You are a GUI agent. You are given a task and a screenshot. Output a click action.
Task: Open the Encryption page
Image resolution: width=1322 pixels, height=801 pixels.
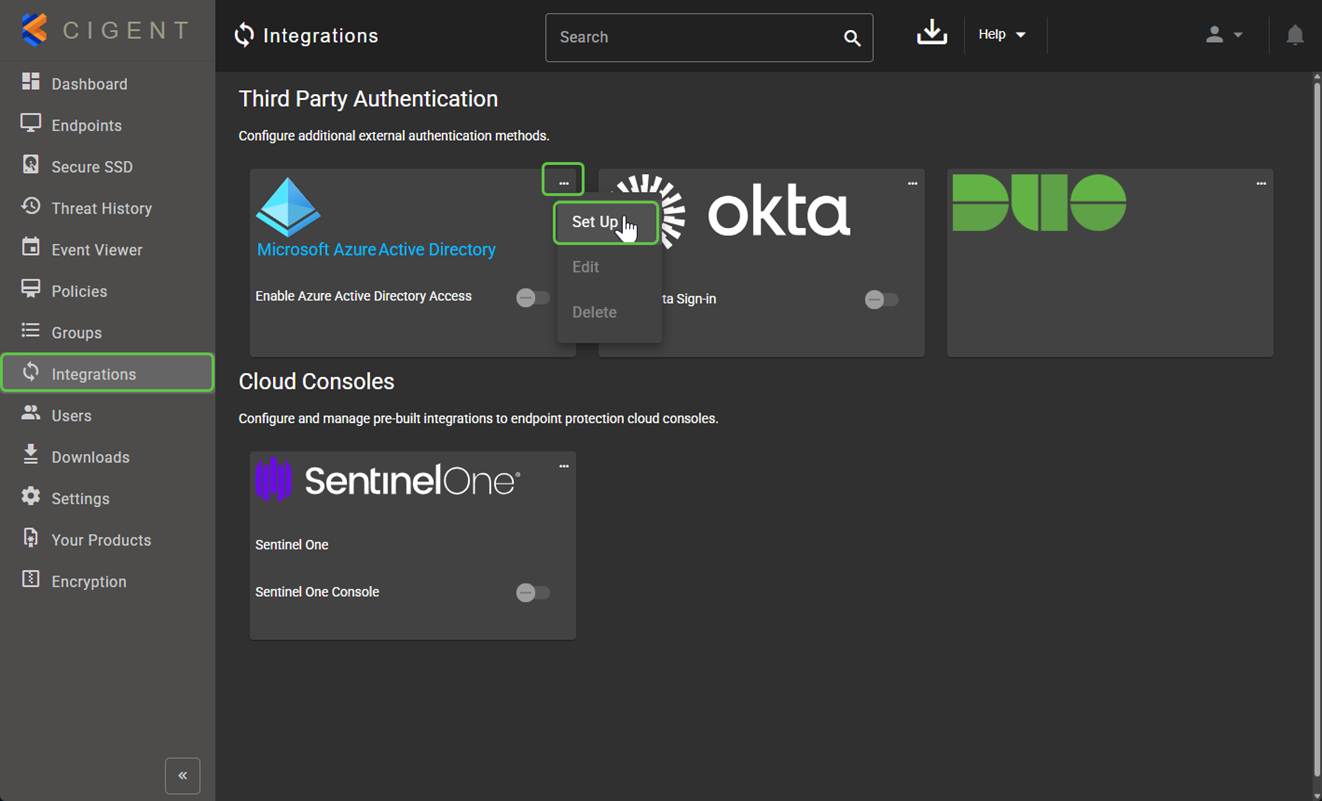107,582
